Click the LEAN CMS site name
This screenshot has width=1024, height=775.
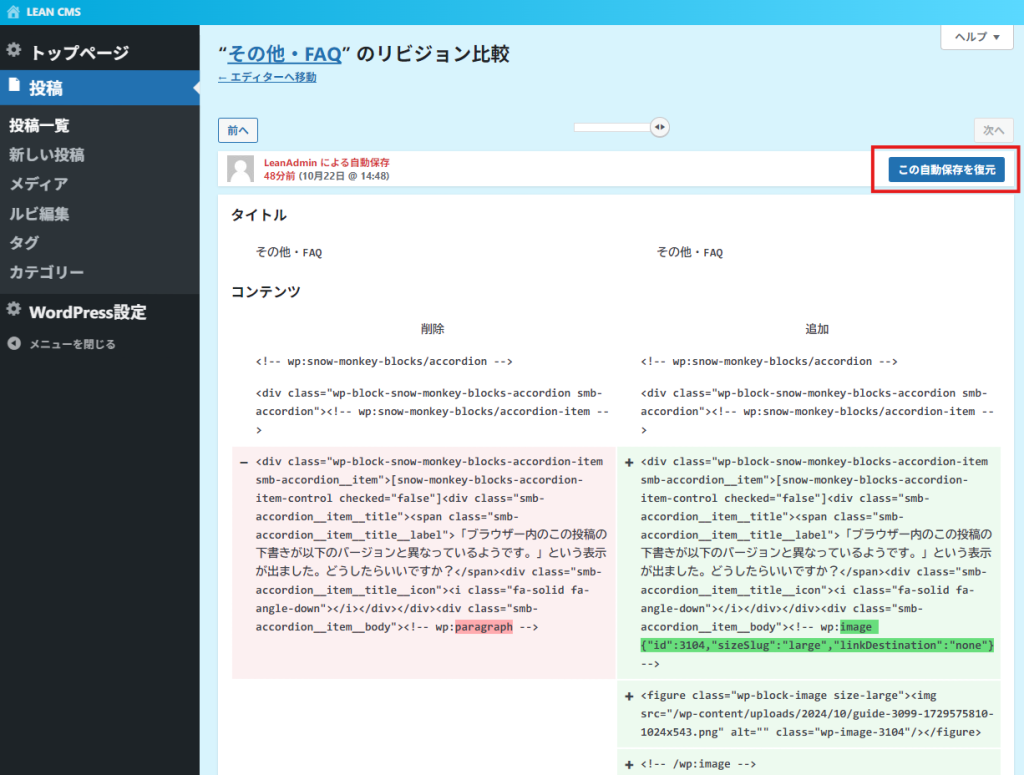(54, 12)
